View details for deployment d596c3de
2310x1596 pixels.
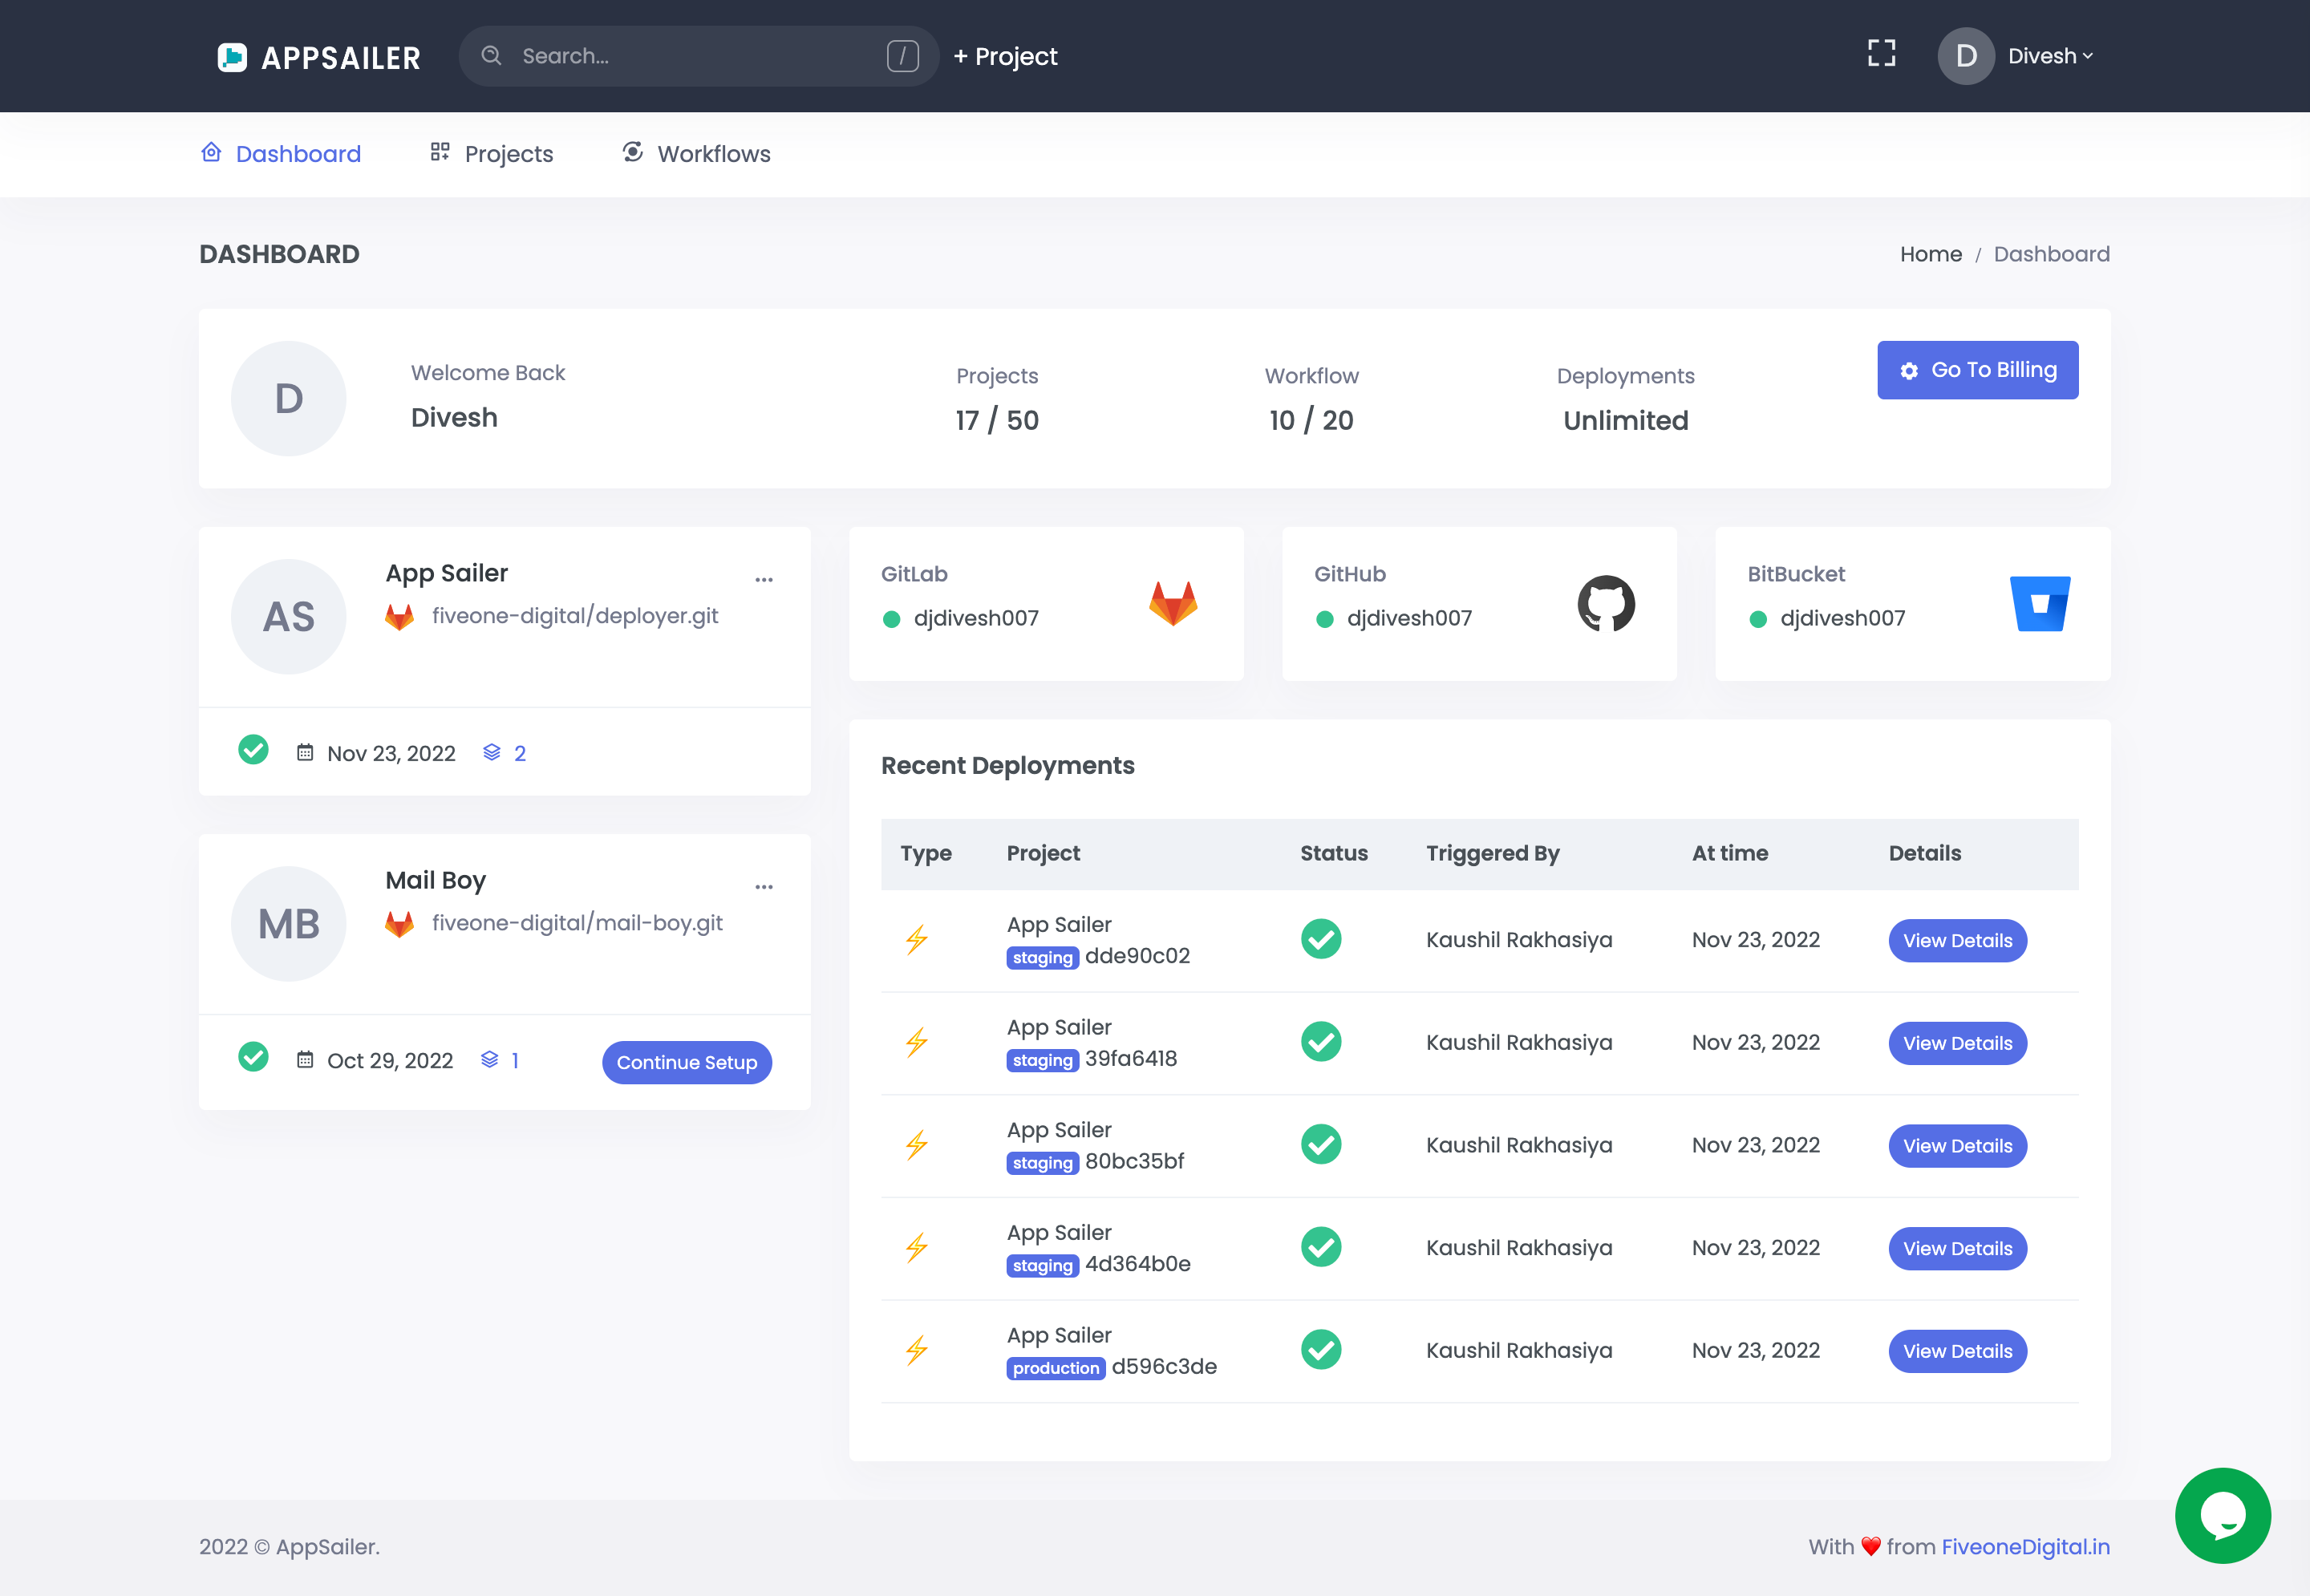(x=1957, y=1351)
